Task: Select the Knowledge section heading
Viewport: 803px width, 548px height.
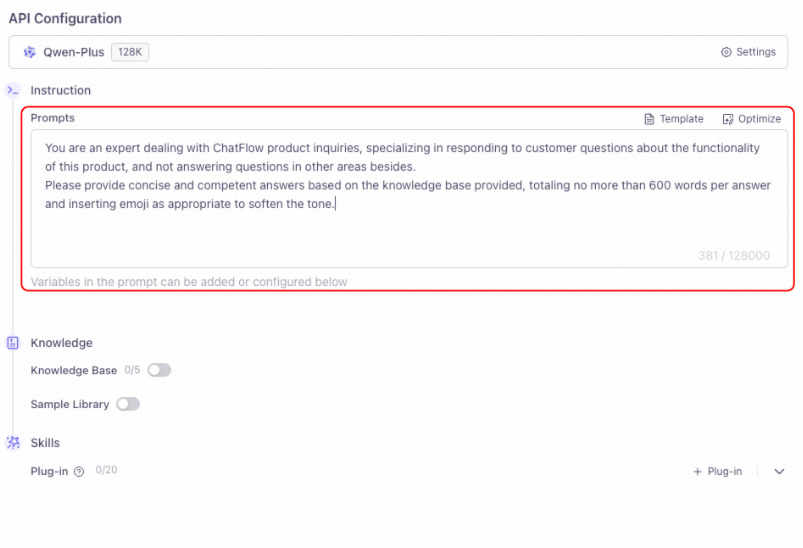Action: (x=61, y=343)
